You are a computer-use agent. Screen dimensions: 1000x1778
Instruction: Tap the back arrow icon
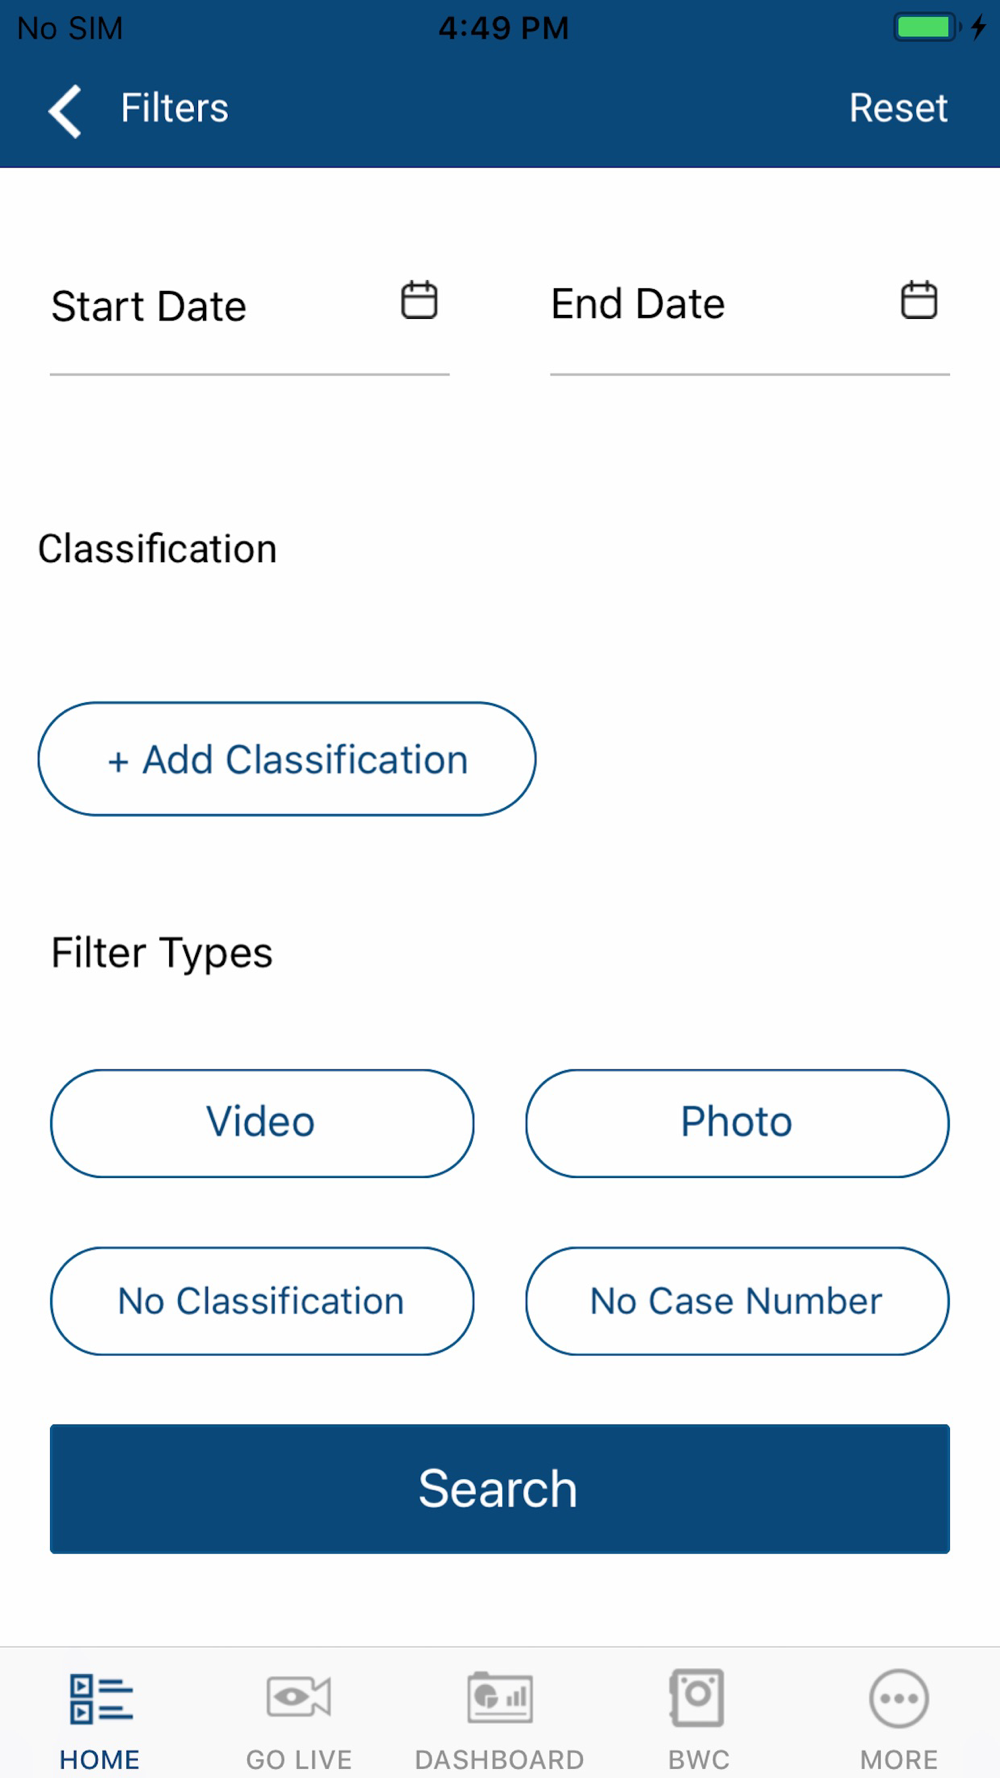pyautogui.click(x=65, y=110)
